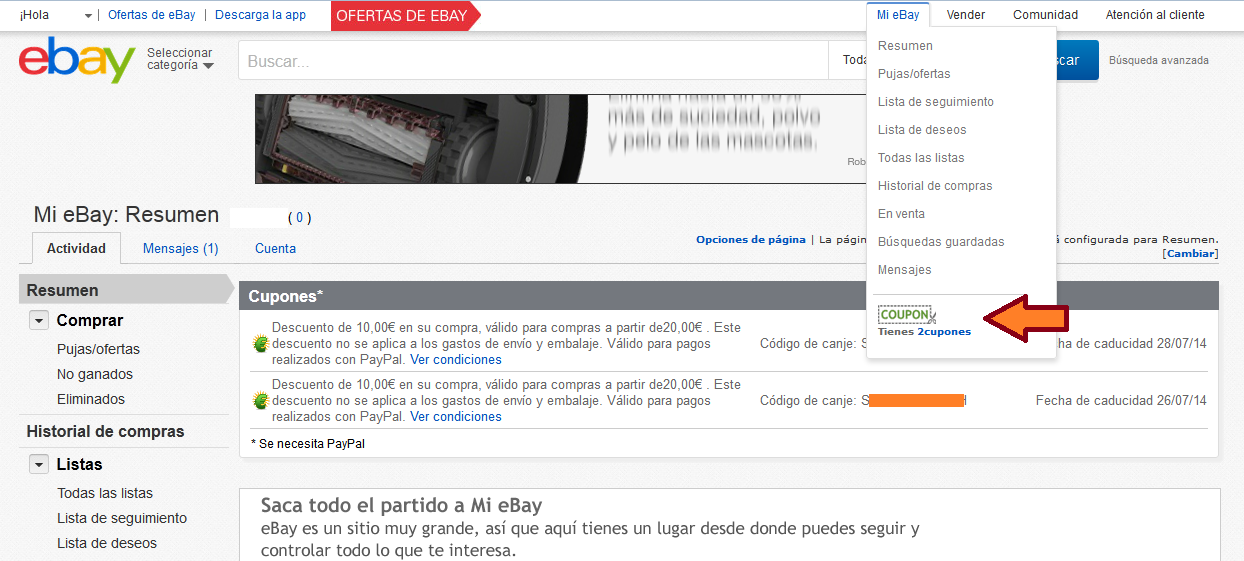Open Ver condiciones for the 26/07/14 coupon
This screenshot has height=561, width=1244.
pos(456,416)
